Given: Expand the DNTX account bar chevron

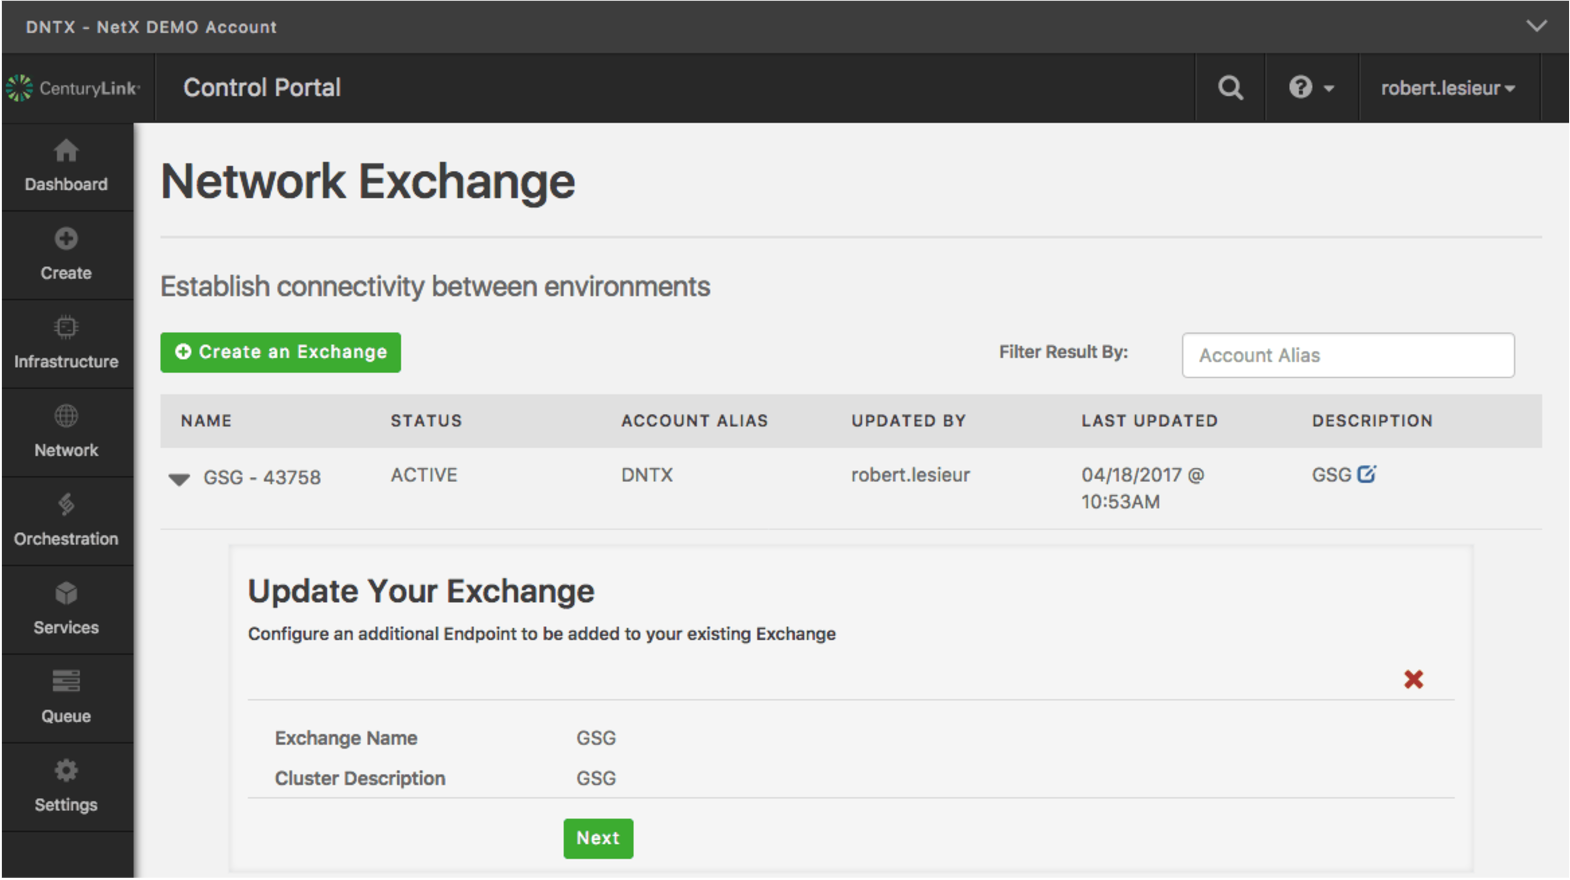Looking at the screenshot, I should 1536,26.
